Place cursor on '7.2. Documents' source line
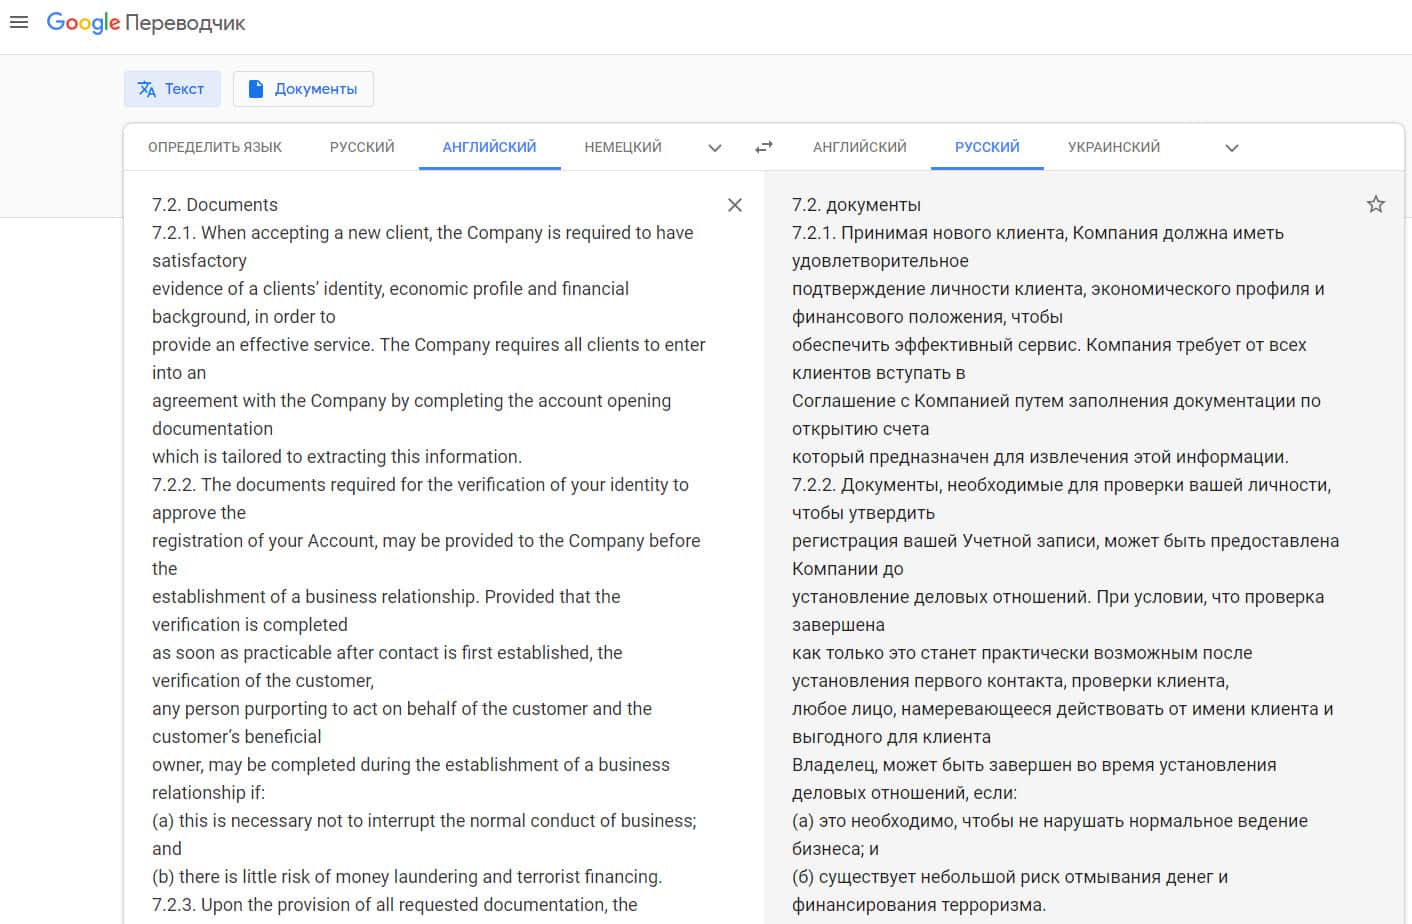The height and width of the screenshot is (924, 1412). coord(215,205)
